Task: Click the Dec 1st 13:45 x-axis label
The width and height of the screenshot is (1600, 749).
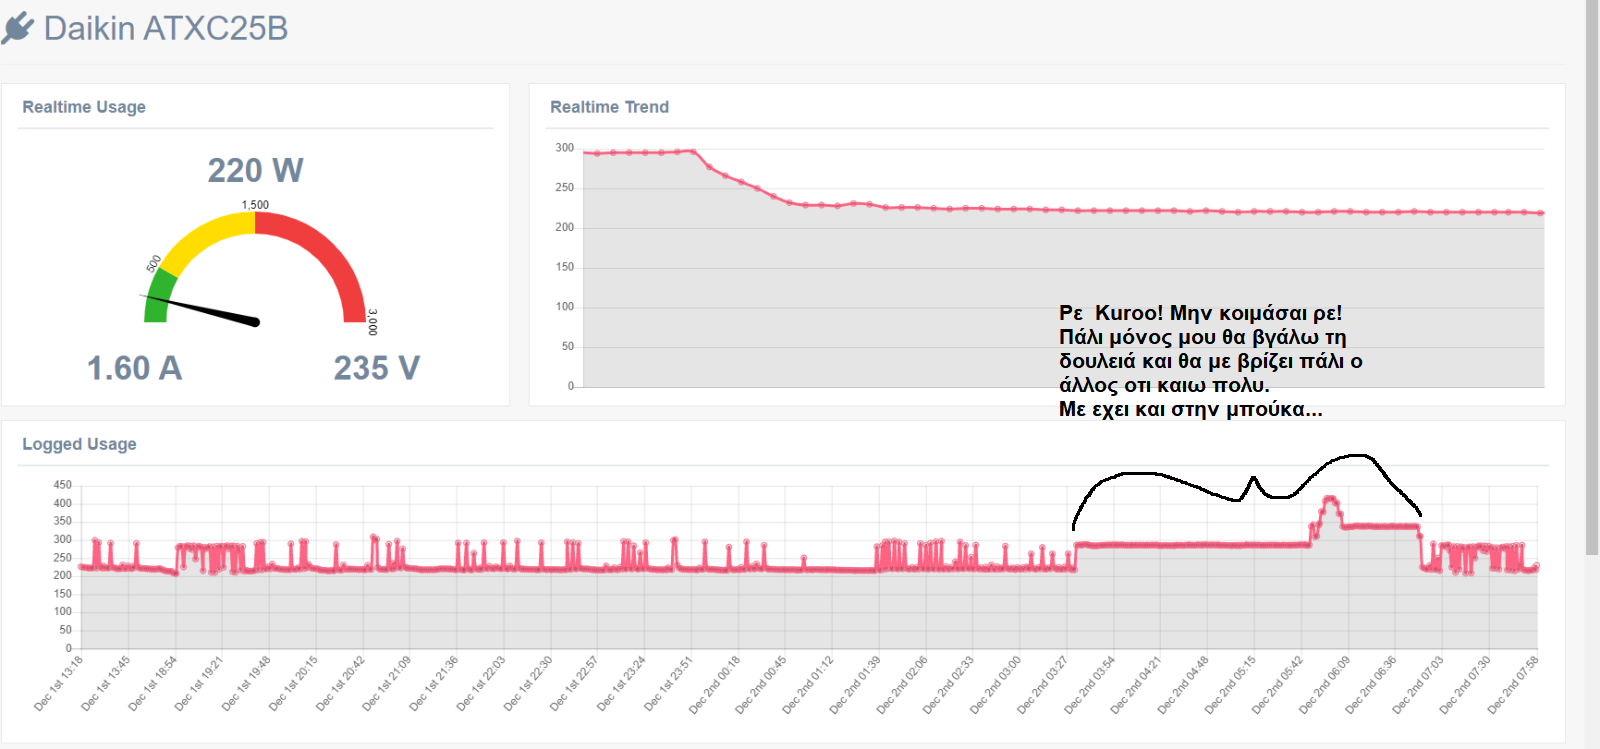Action: (x=106, y=683)
